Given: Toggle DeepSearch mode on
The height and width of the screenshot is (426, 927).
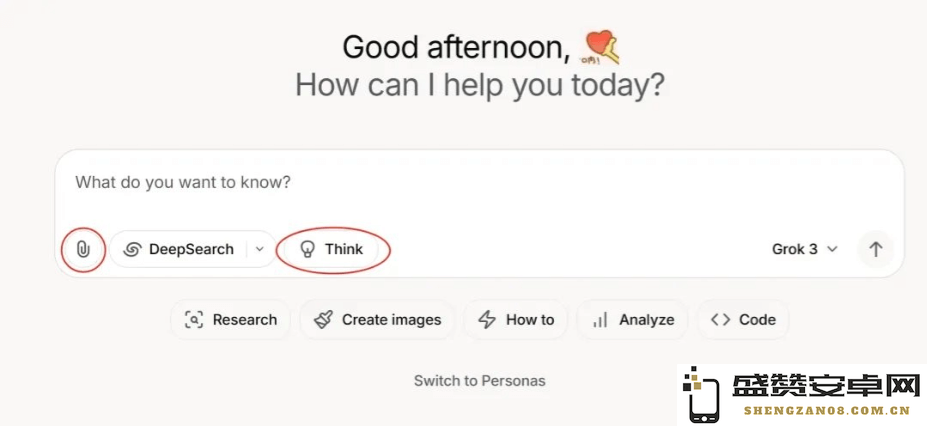Looking at the screenshot, I should [178, 249].
